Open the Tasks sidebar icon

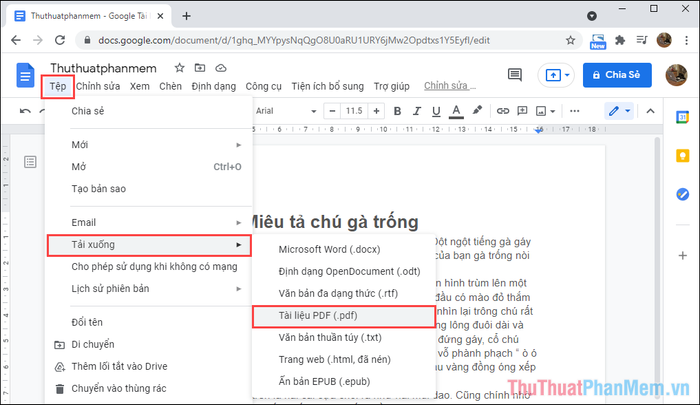(682, 193)
